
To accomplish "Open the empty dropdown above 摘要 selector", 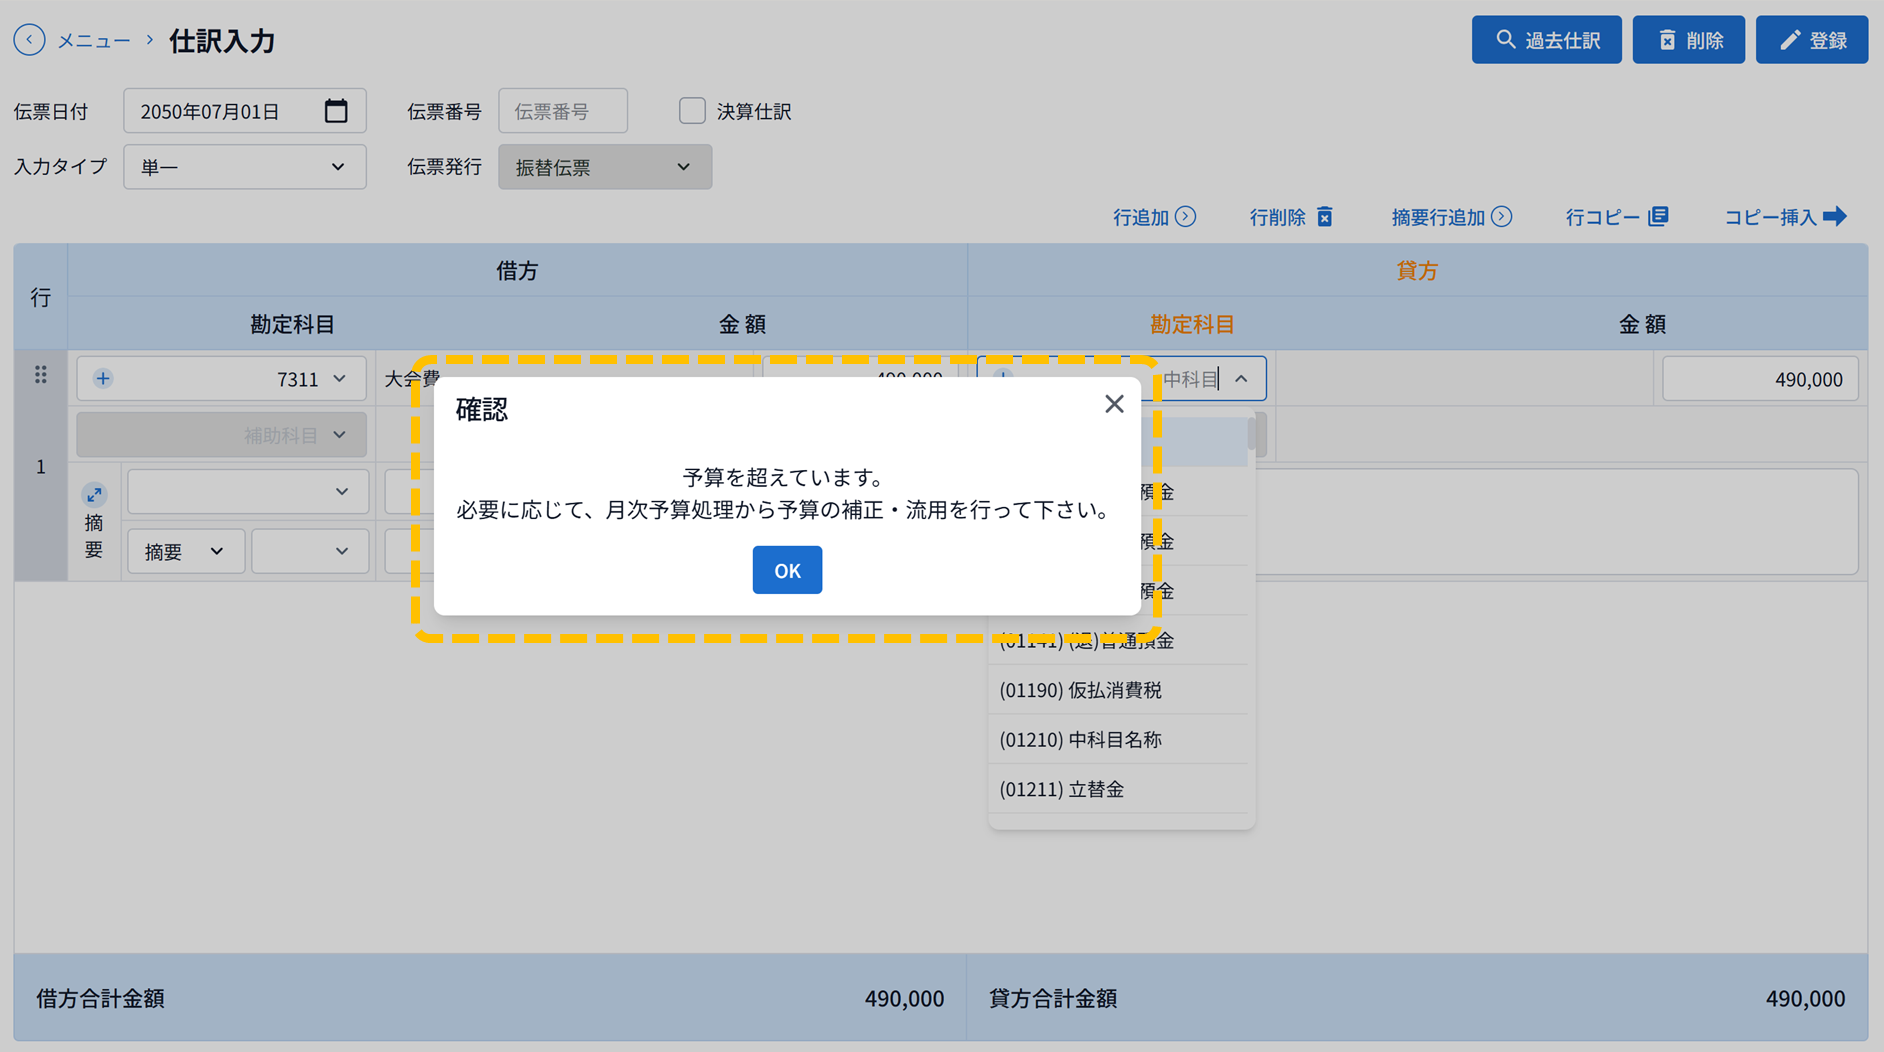I will click(x=247, y=492).
